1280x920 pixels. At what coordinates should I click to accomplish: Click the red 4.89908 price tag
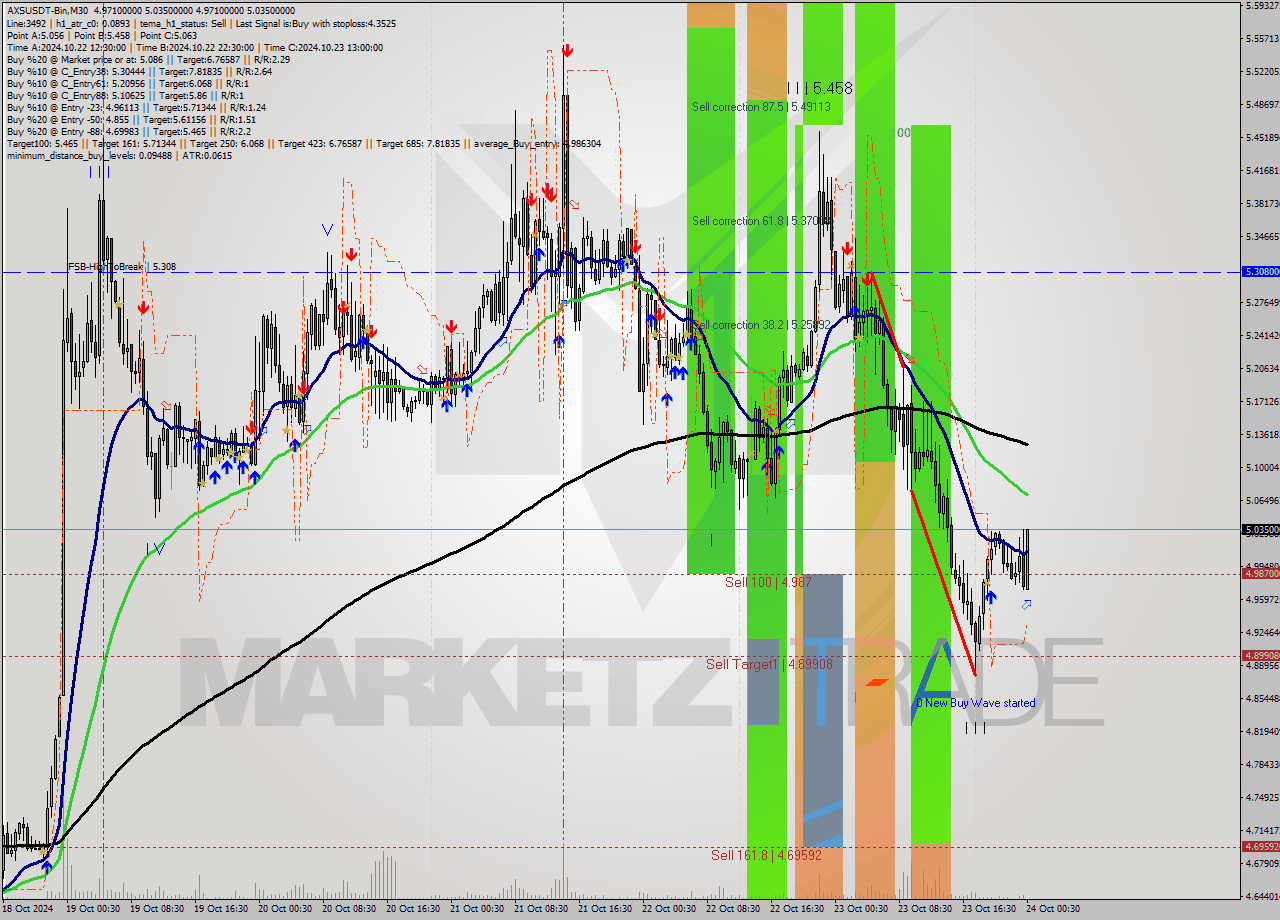click(1260, 655)
